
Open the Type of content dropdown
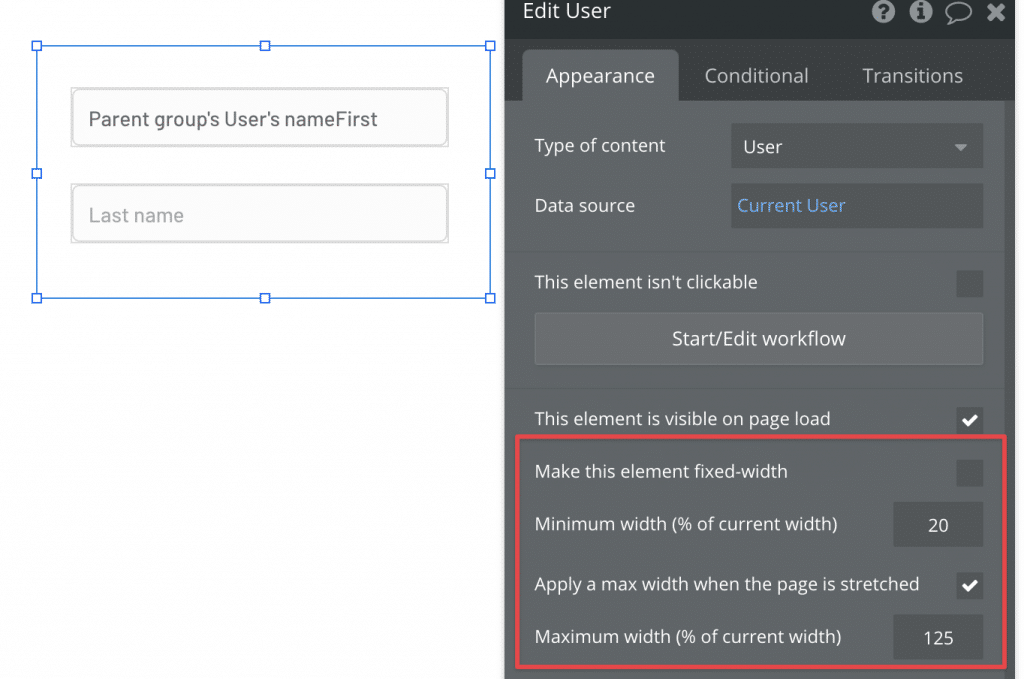click(856, 145)
